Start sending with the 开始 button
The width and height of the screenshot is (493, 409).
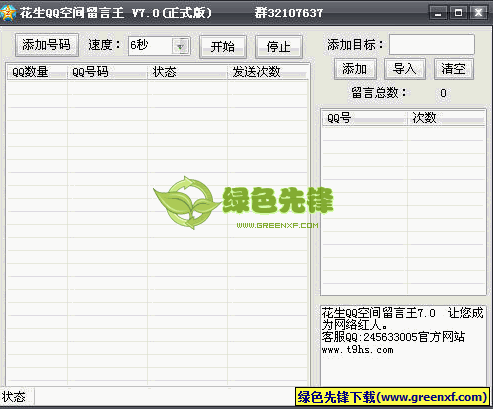pyautogui.click(x=223, y=47)
